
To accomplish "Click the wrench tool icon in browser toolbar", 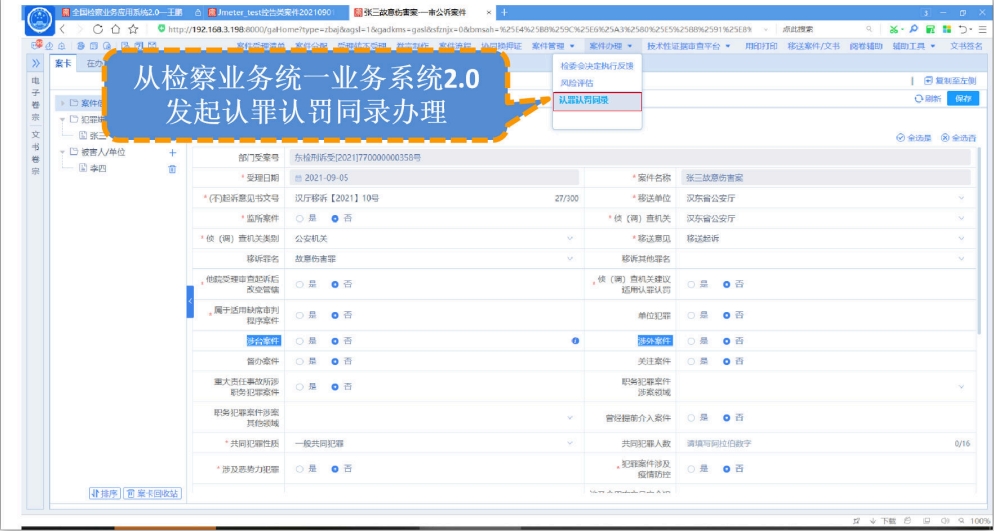I will (x=913, y=29).
